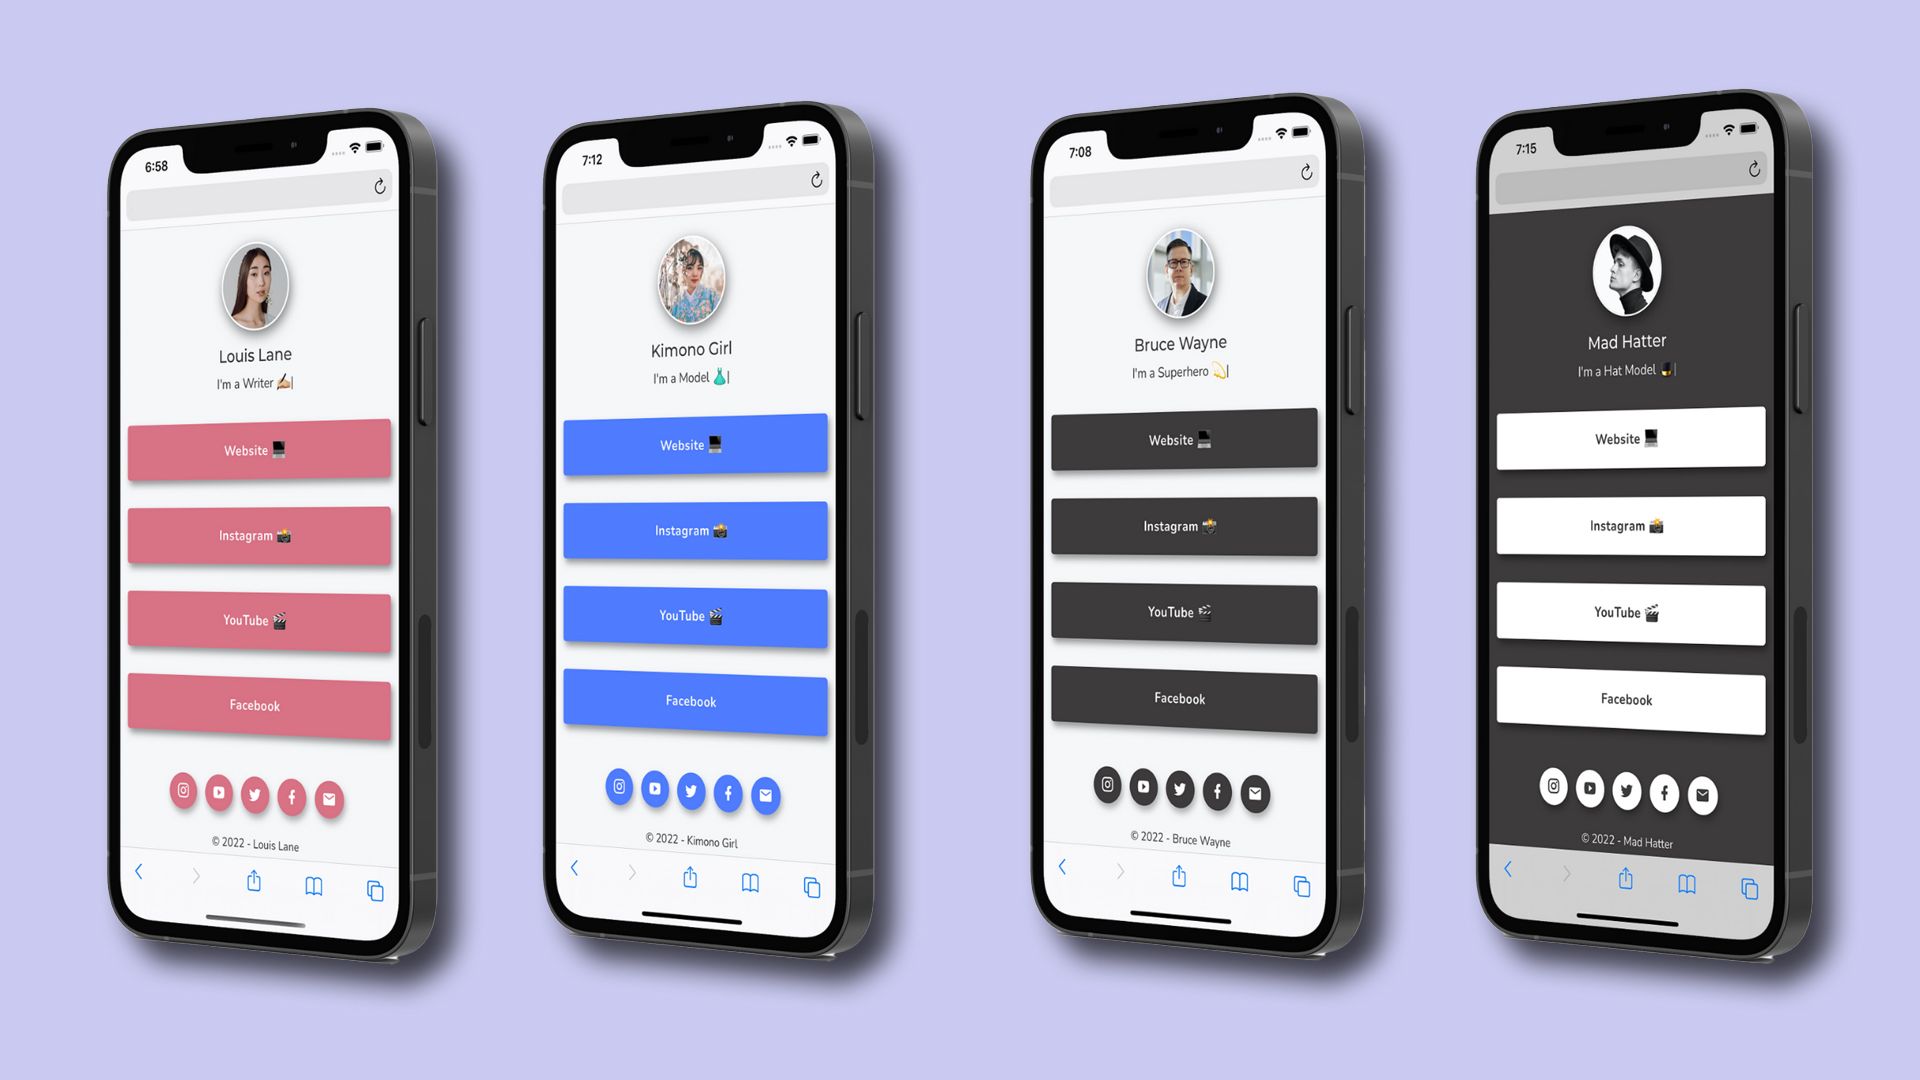This screenshot has width=1920, height=1080.
Task: Click the Facebook button on Kimono Girl's profile
Action: click(x=691, y=700)
